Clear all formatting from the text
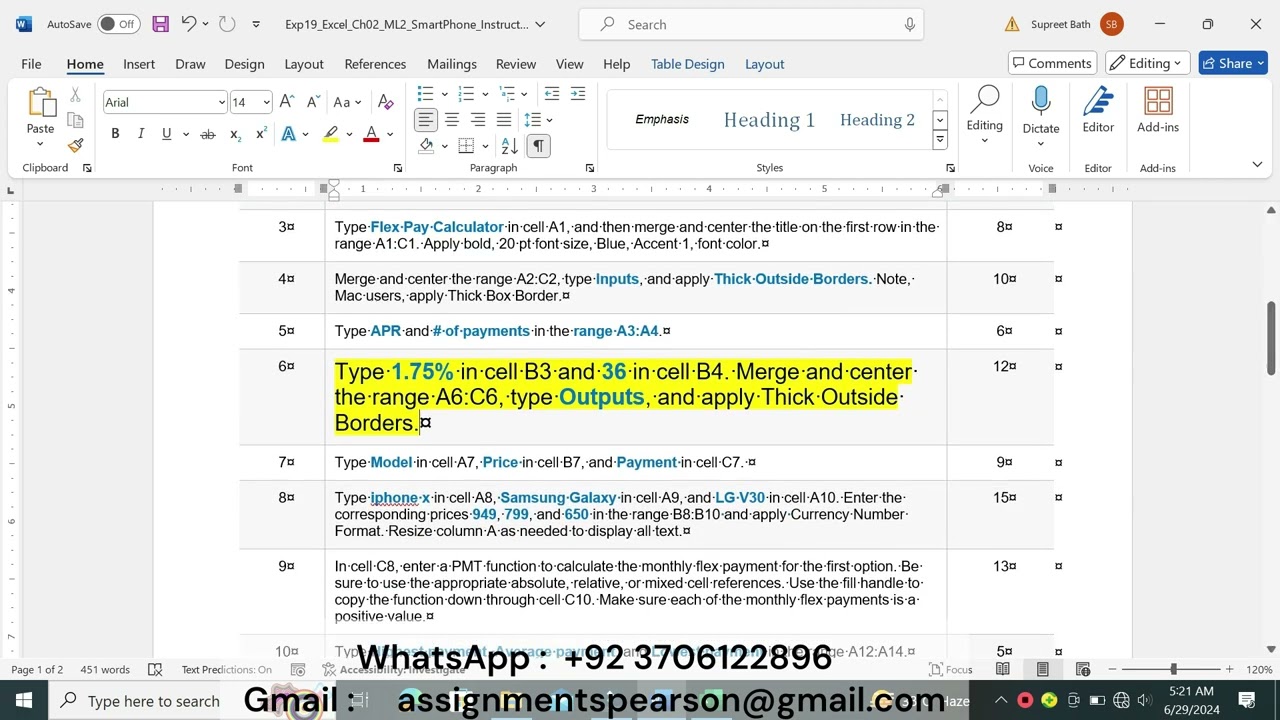 [x=386, y=102]
